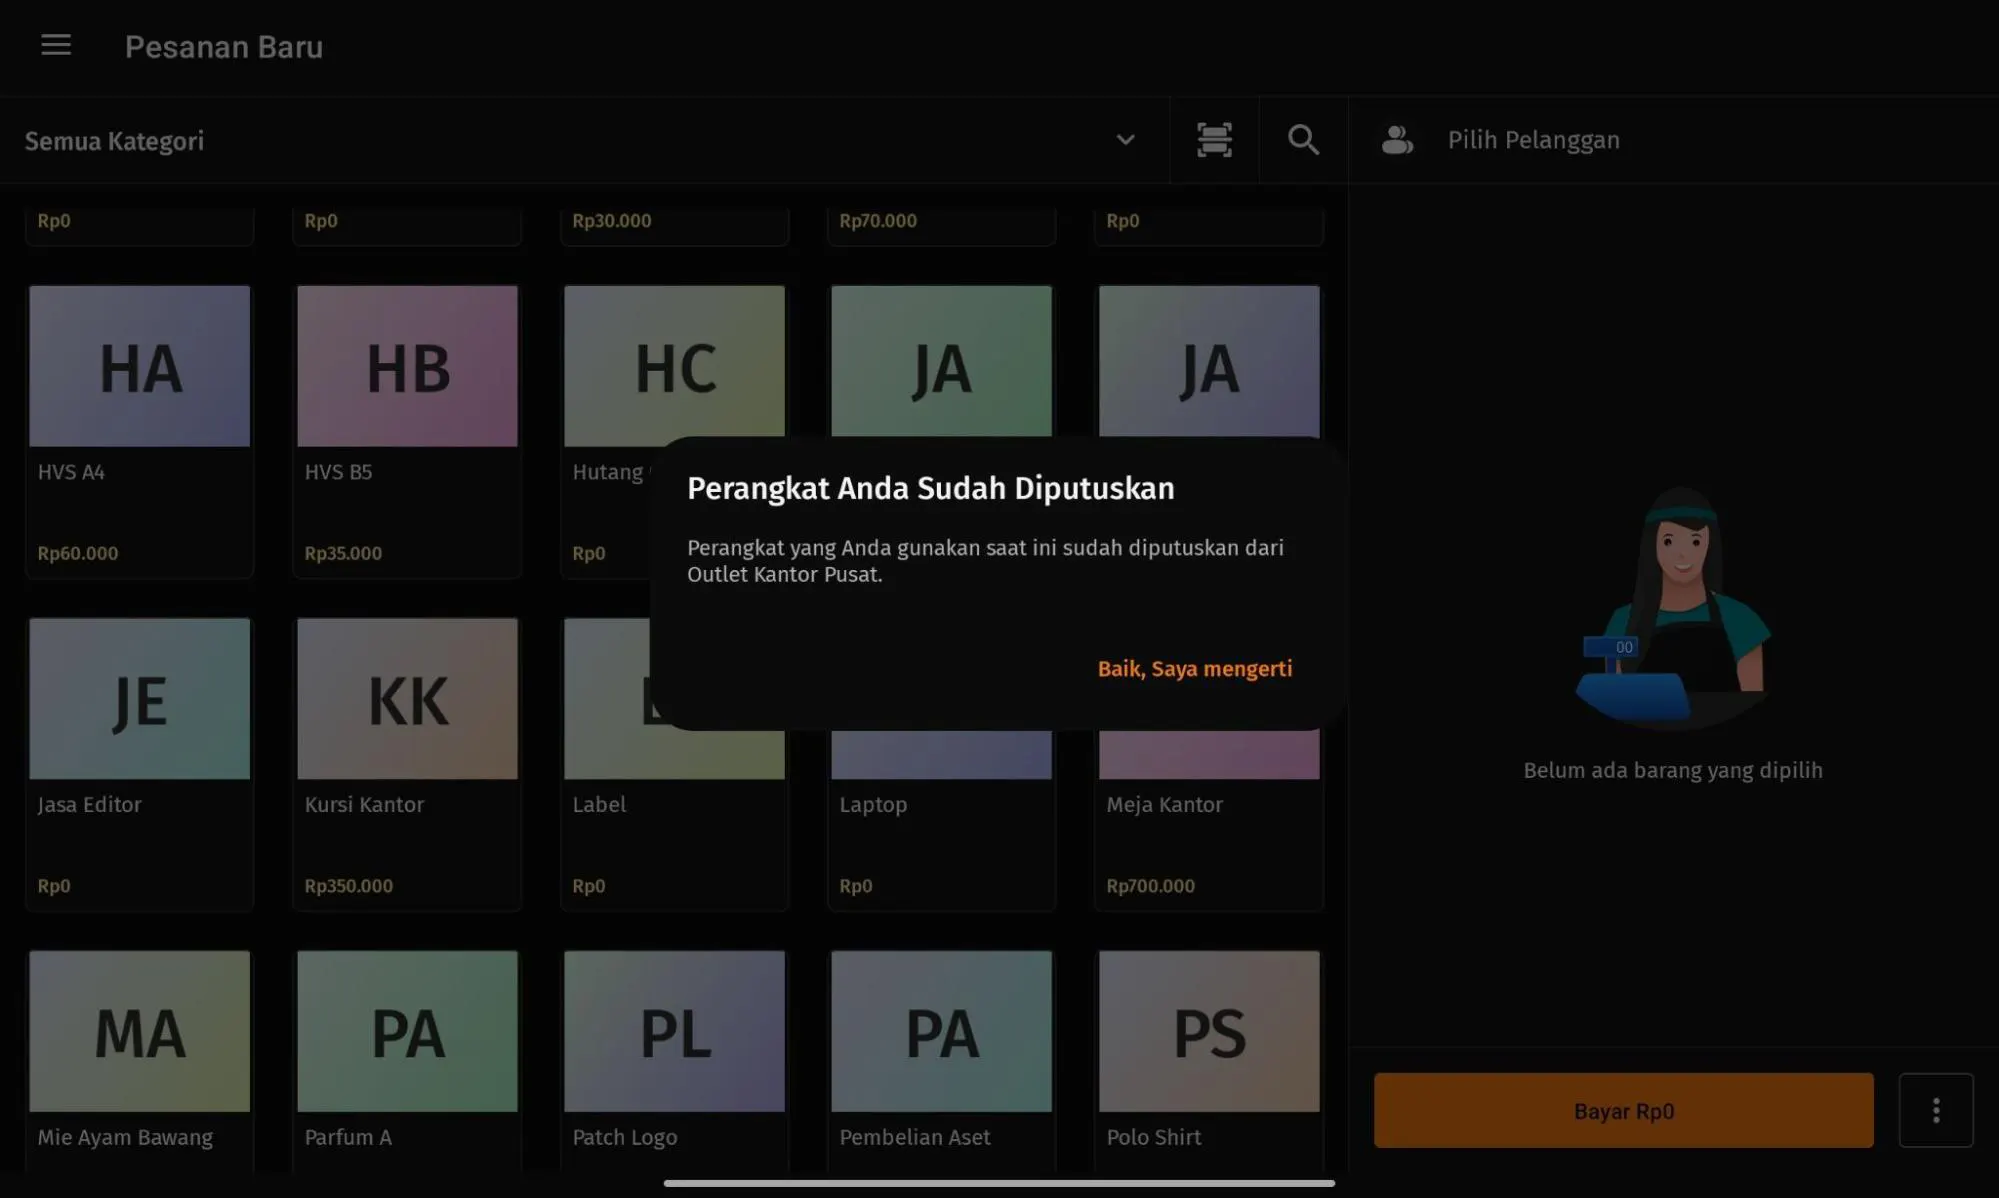Select the HVS B5 product tile
The width and height of the screenshot is (1999, 1198).
point(407,430)
